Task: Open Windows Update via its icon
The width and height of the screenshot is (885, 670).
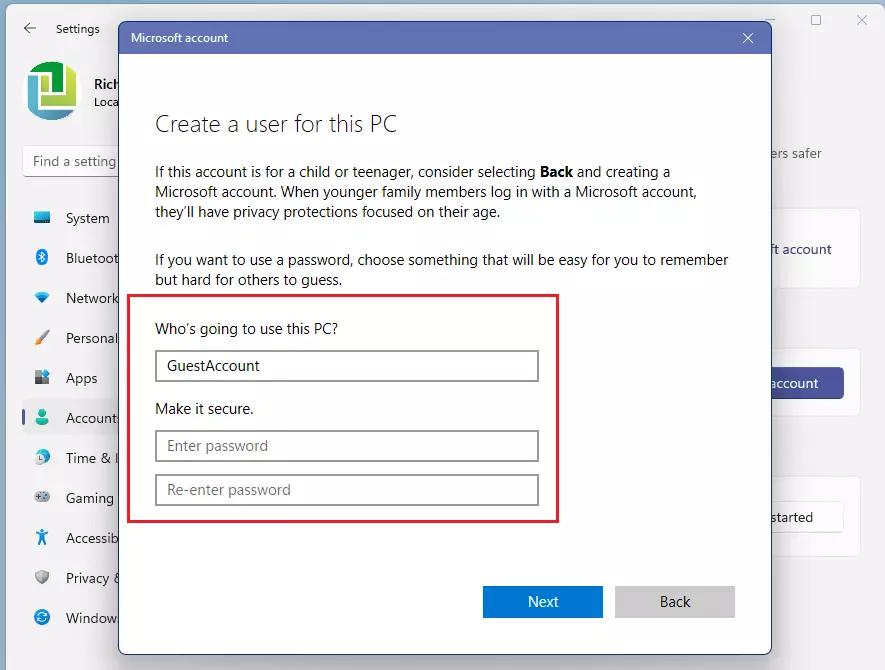Action: tap(42, 618)
